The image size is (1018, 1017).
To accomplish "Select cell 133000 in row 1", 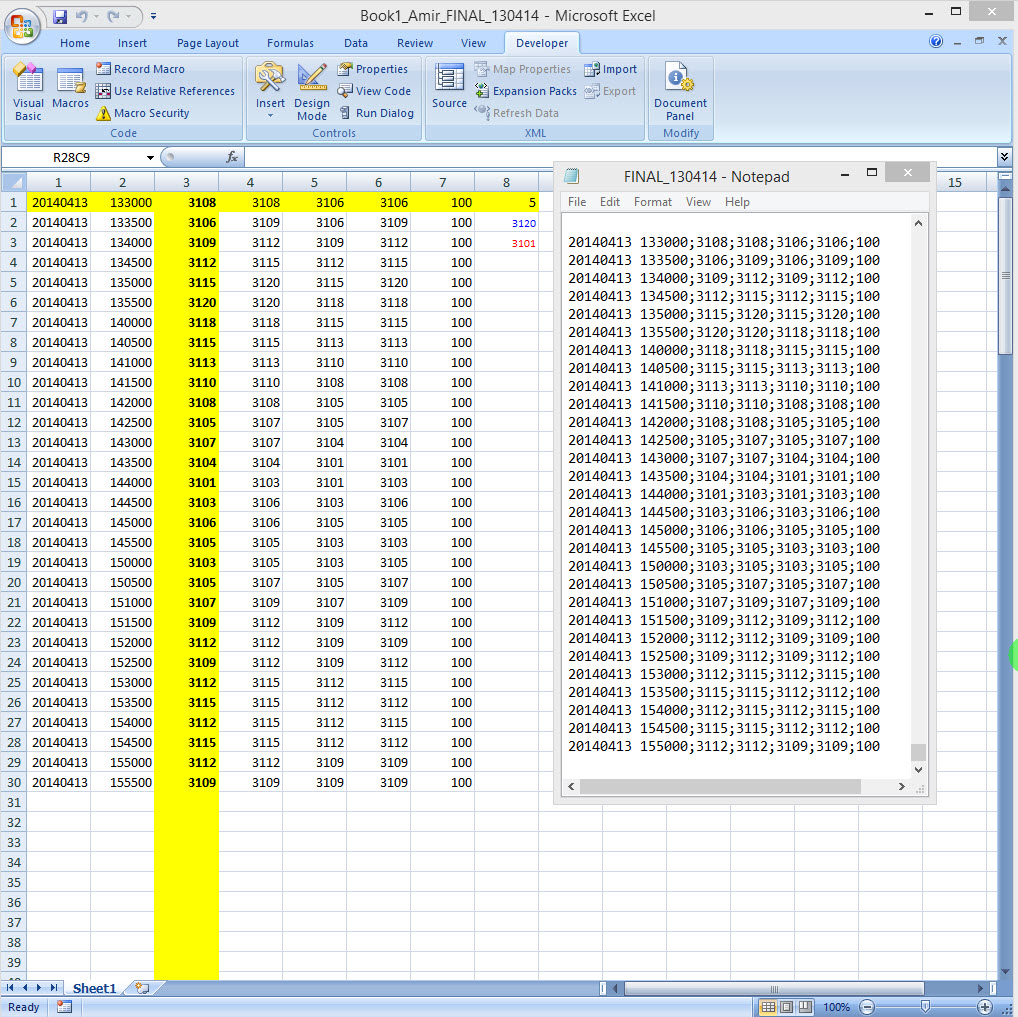I will 123,203.
